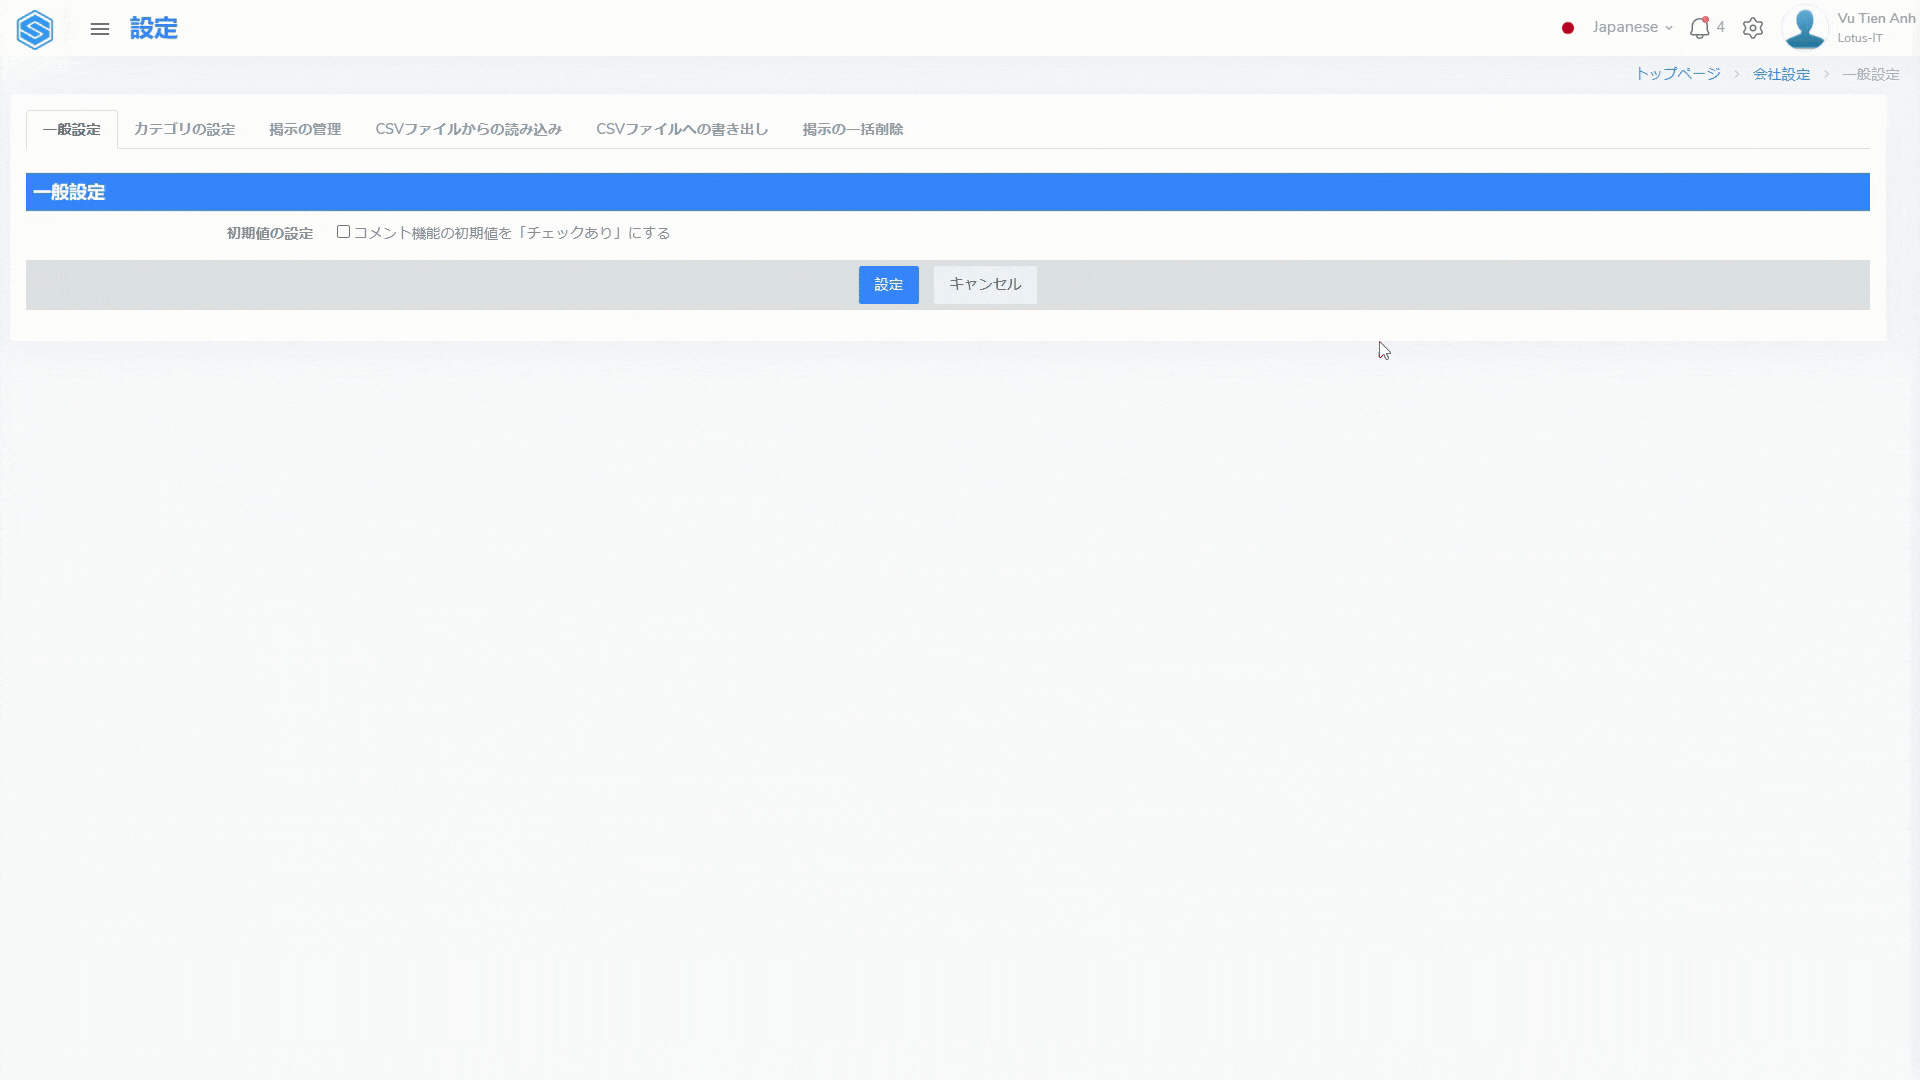The image size is (1920, 1080).
Task: Click the Japan flag language icon
Action: coord(1568,28)
